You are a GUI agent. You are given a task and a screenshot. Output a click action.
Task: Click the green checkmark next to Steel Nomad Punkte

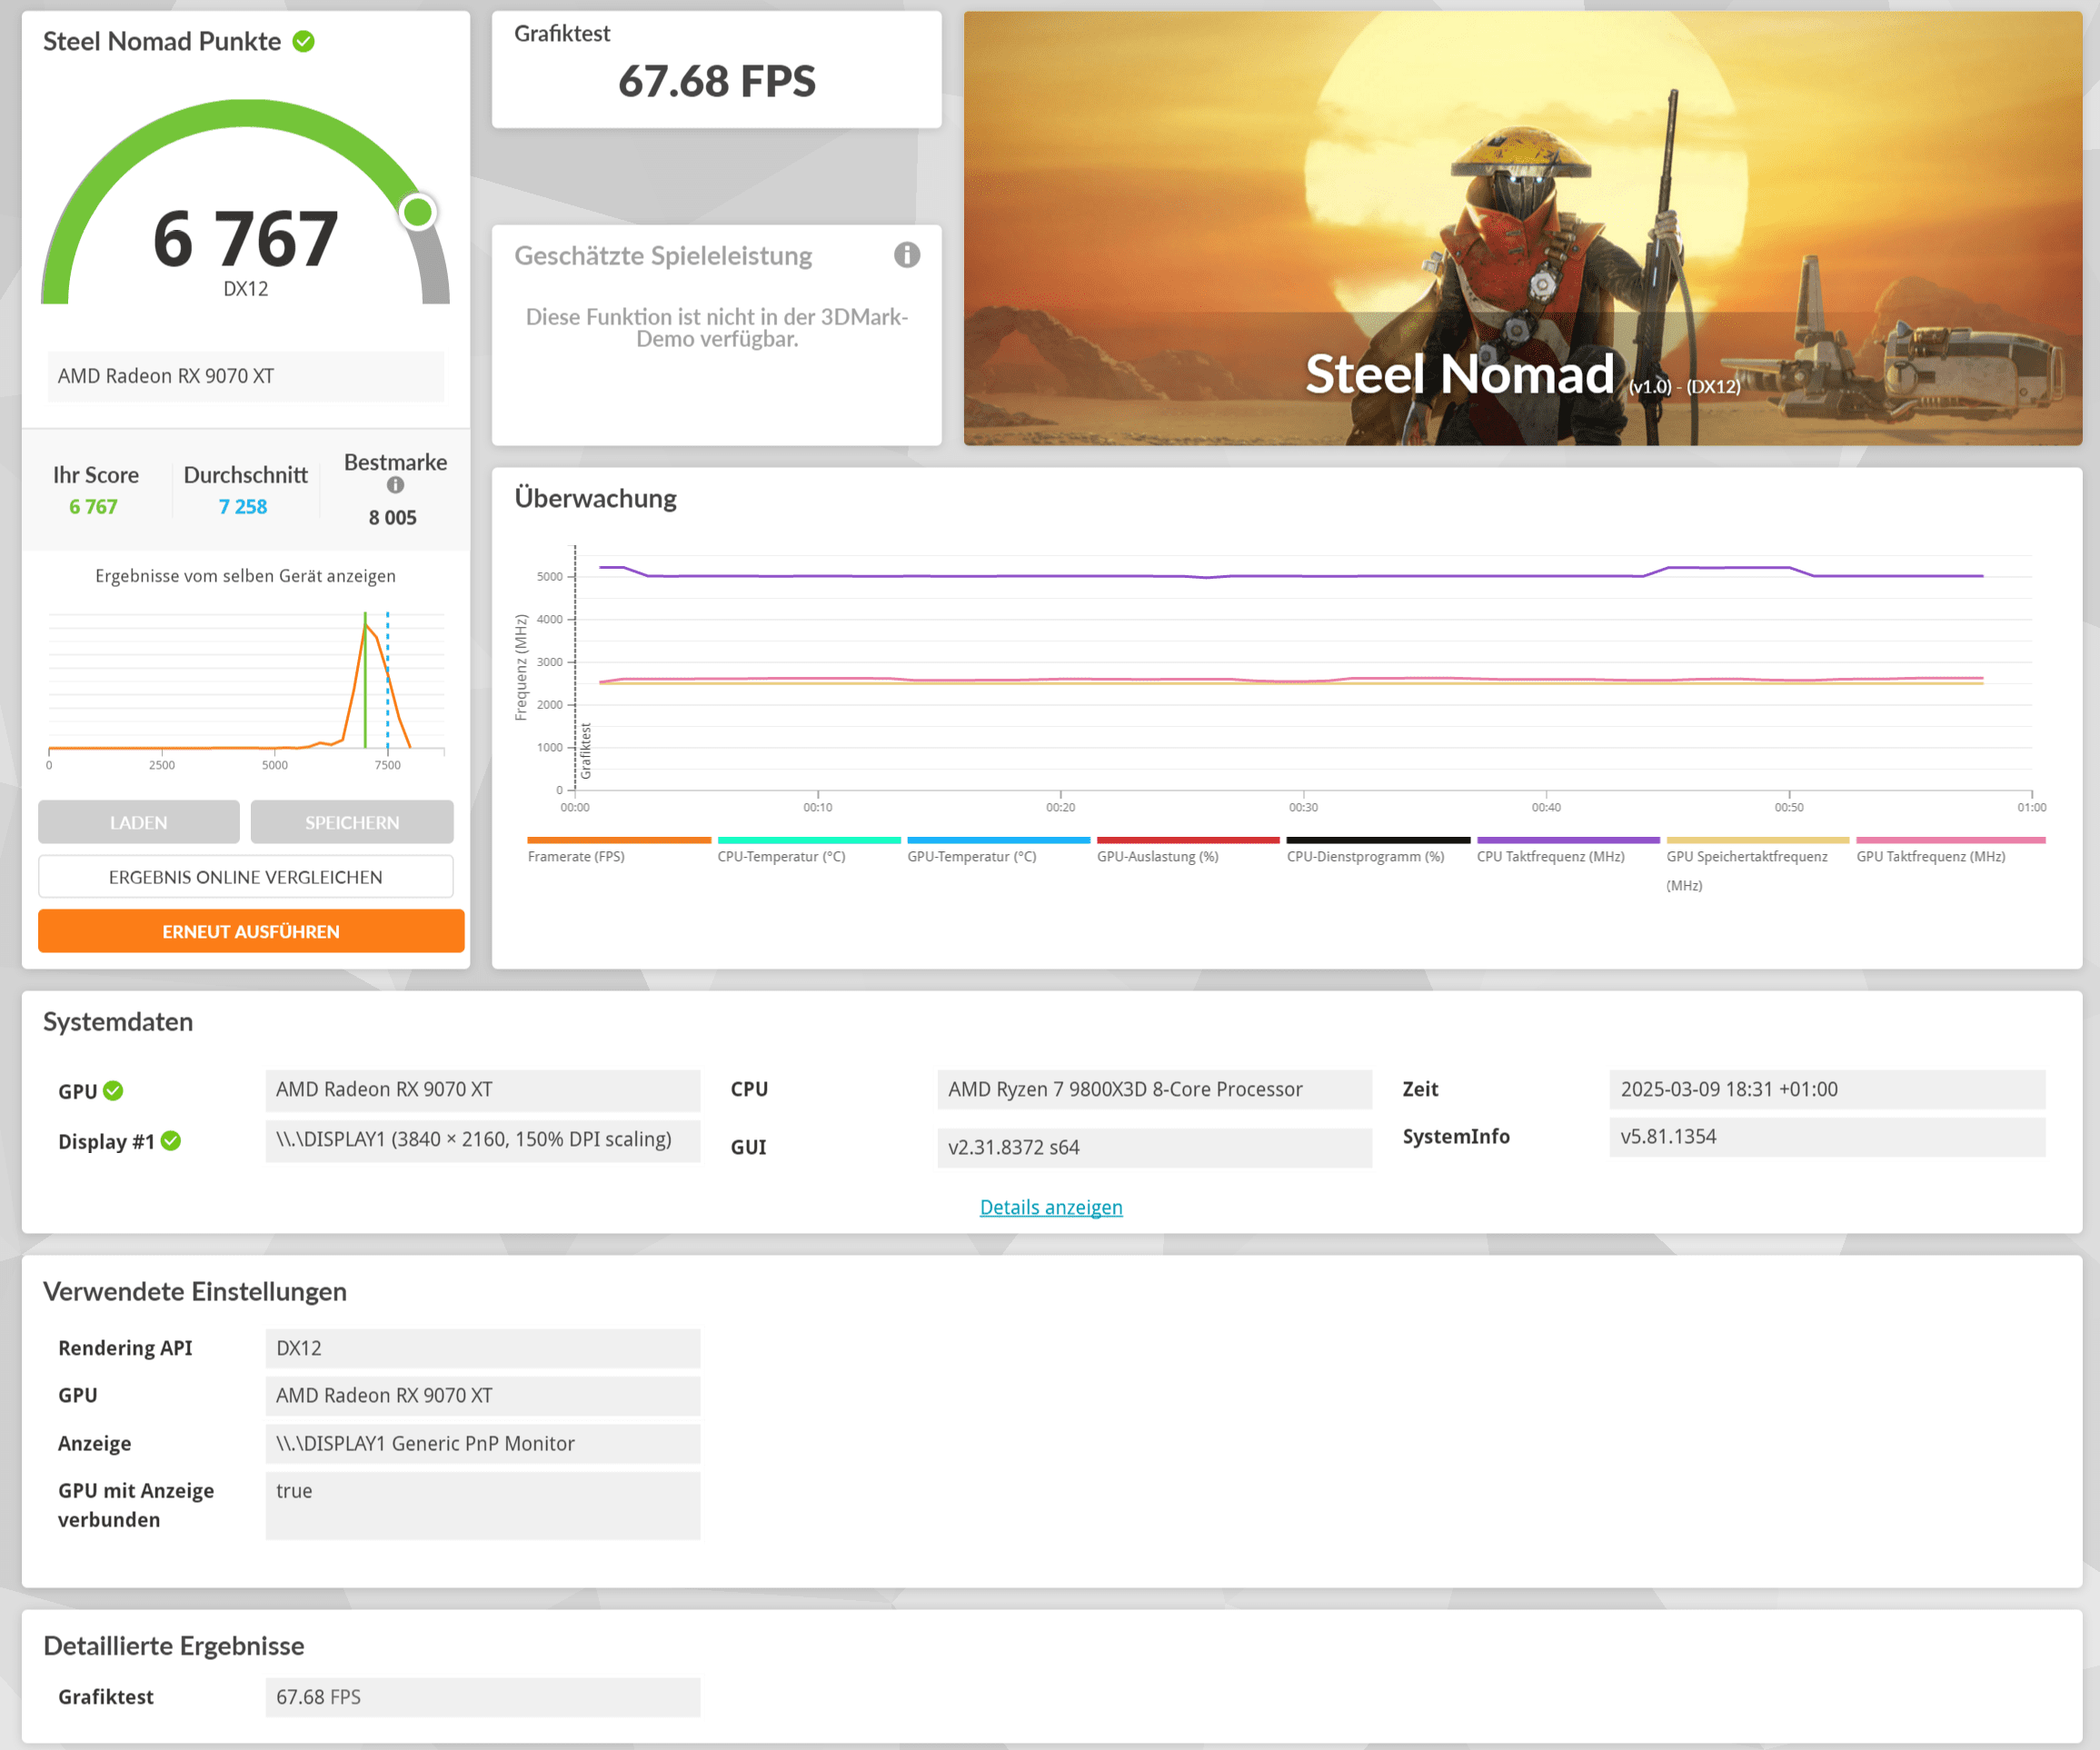[303, 41]
